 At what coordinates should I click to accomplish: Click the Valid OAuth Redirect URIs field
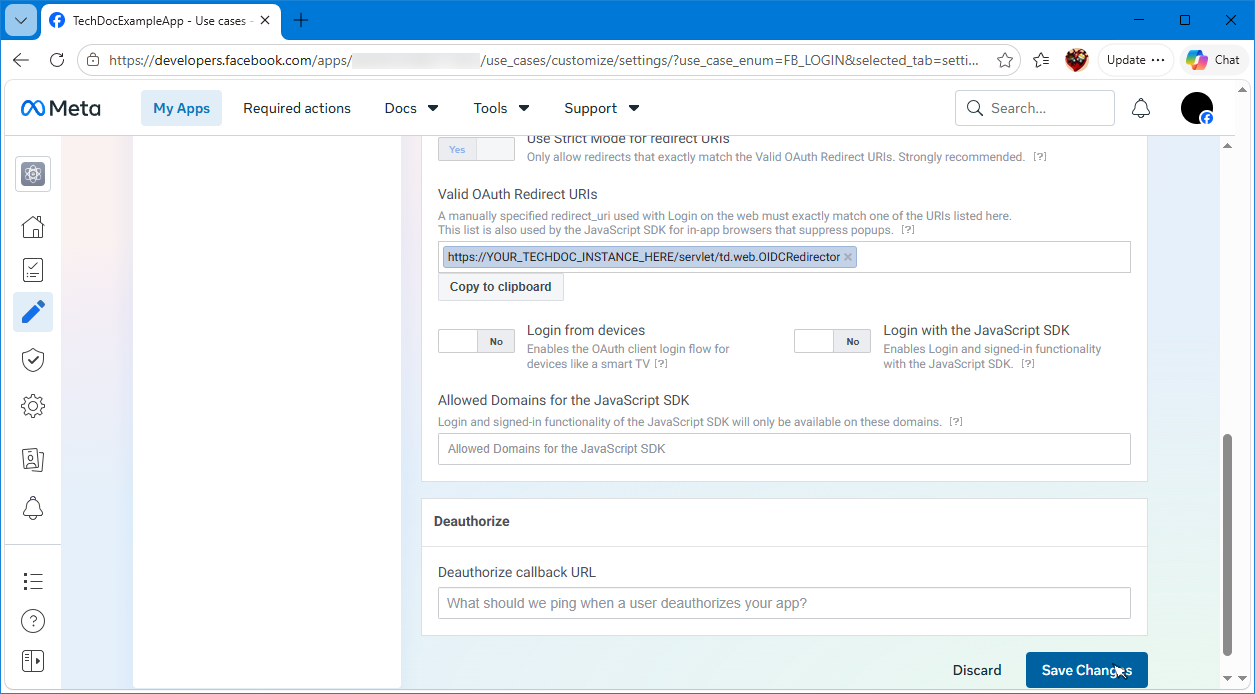click(784, 257)
